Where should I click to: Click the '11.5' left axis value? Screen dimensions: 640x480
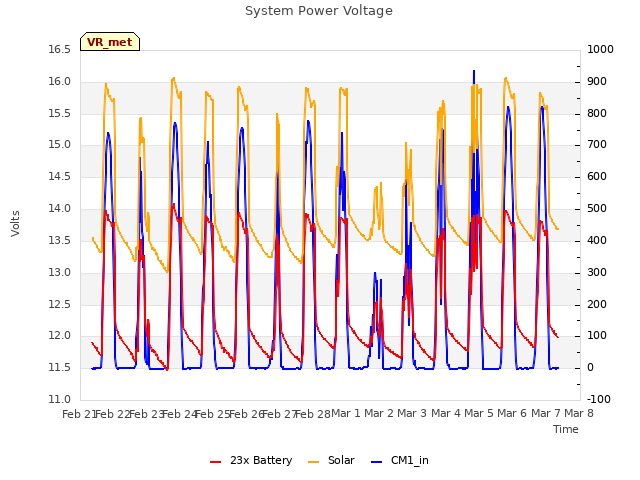point(60,368)
